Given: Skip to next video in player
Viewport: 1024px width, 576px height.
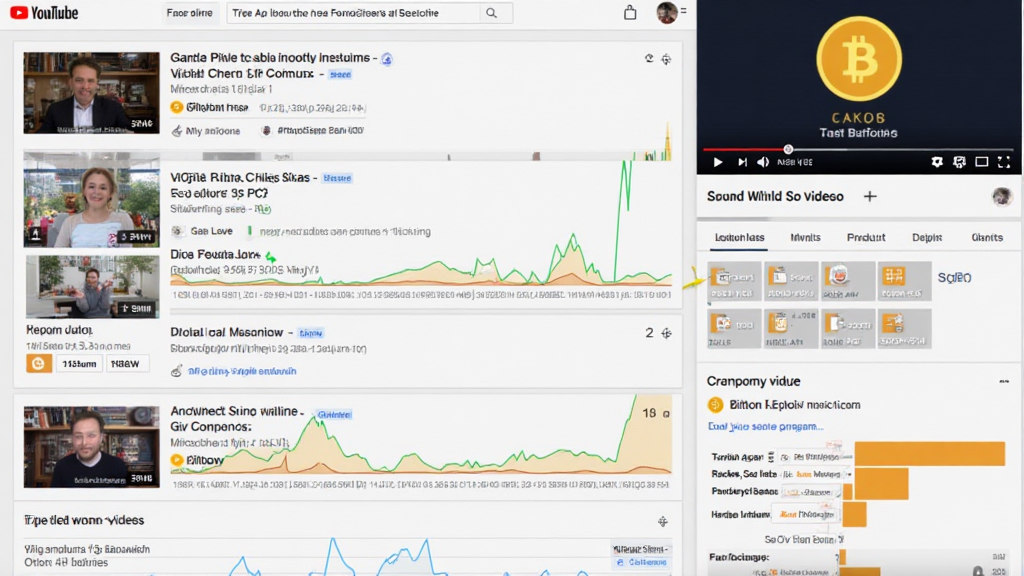Looking at the screenshot, I should point(742,162).
